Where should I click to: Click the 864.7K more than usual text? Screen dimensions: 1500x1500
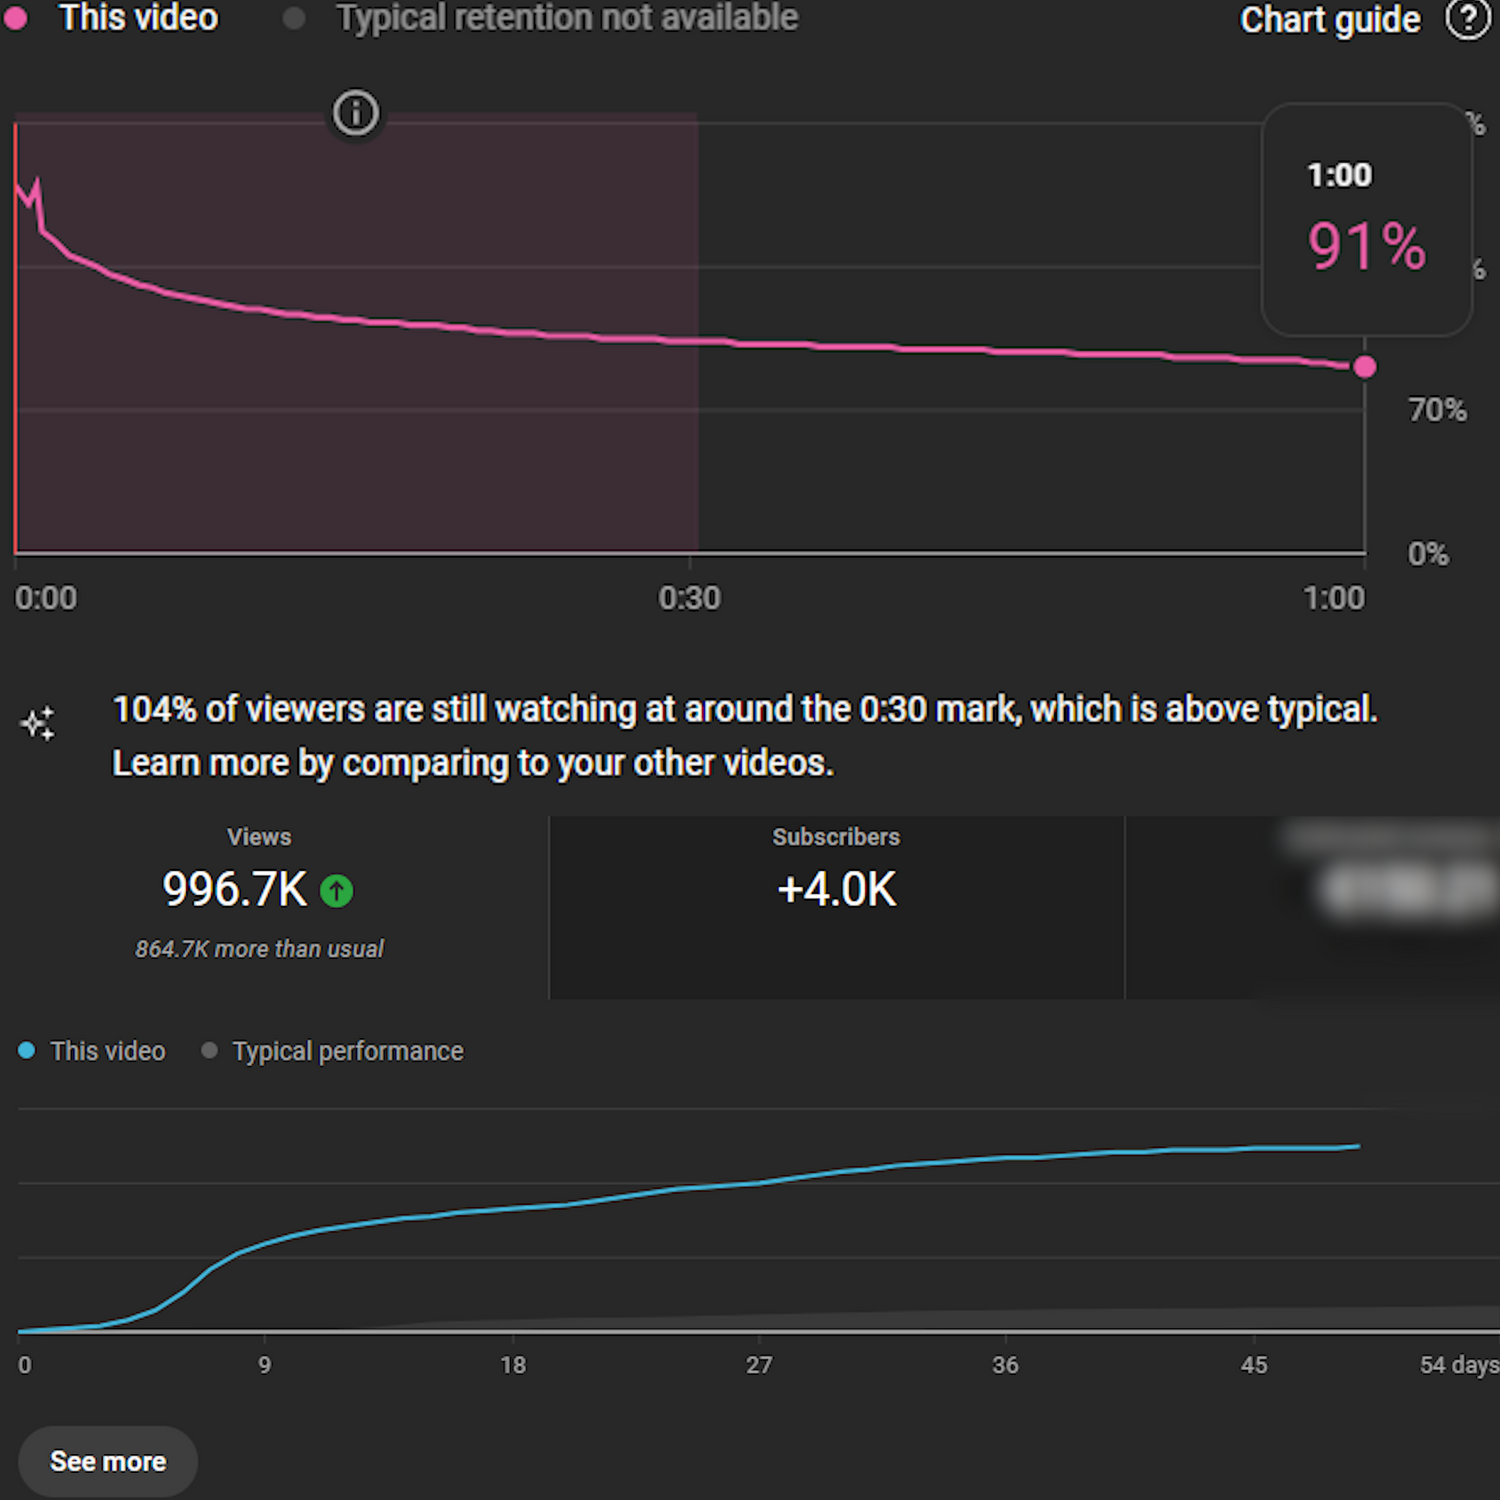(260, 949)
